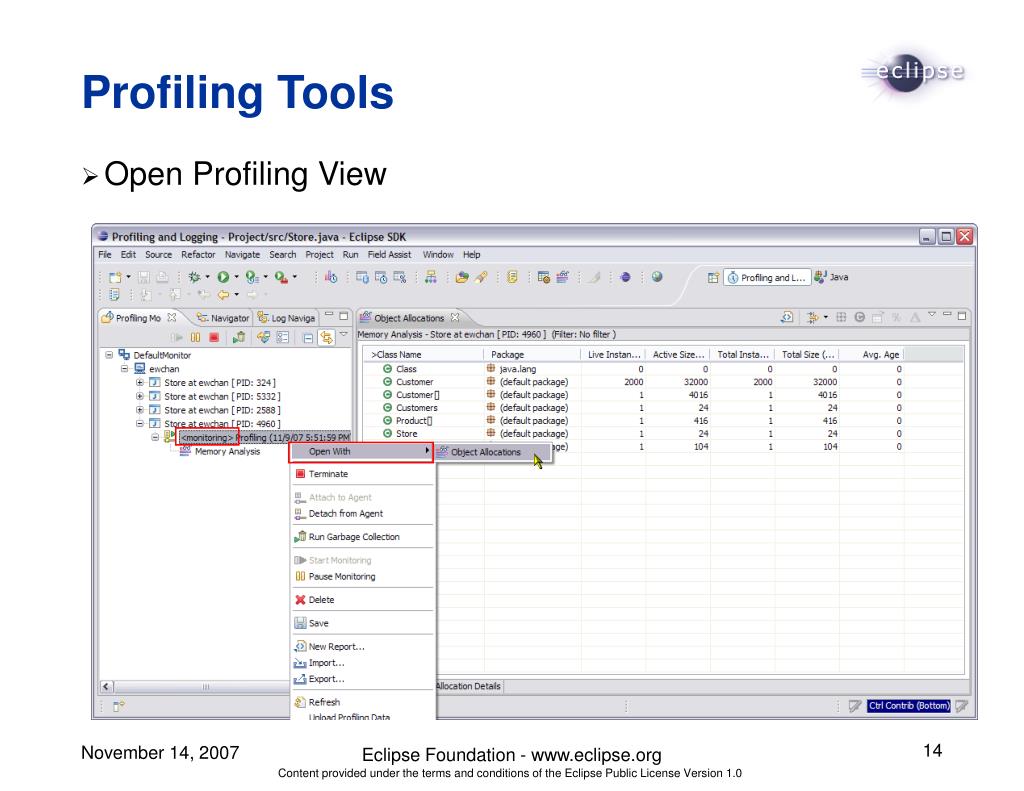Select the Profiling and Logging perspective button

pos(767,278)
